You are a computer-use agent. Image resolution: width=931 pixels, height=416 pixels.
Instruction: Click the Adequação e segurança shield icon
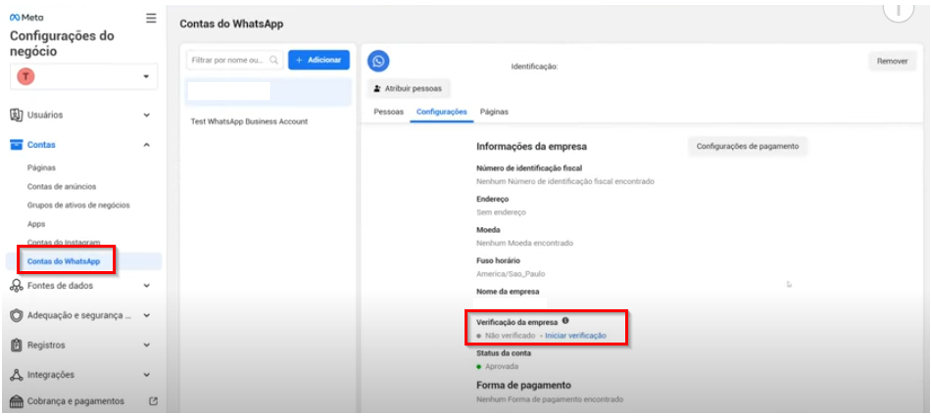point(17,316)
